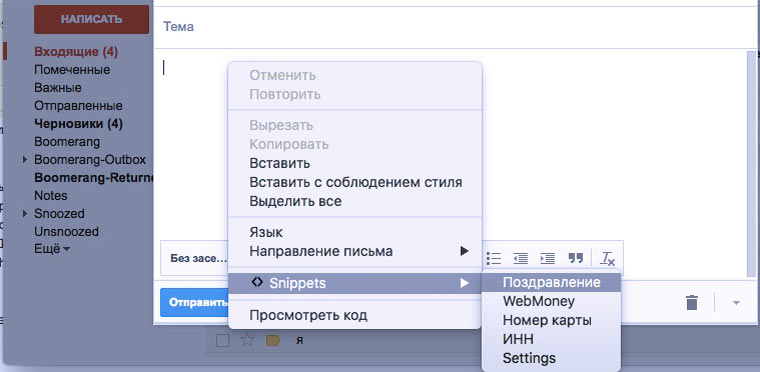Open the Отправленные folder
This screenshot has width=760, height=372.
(x=78, y=106)
